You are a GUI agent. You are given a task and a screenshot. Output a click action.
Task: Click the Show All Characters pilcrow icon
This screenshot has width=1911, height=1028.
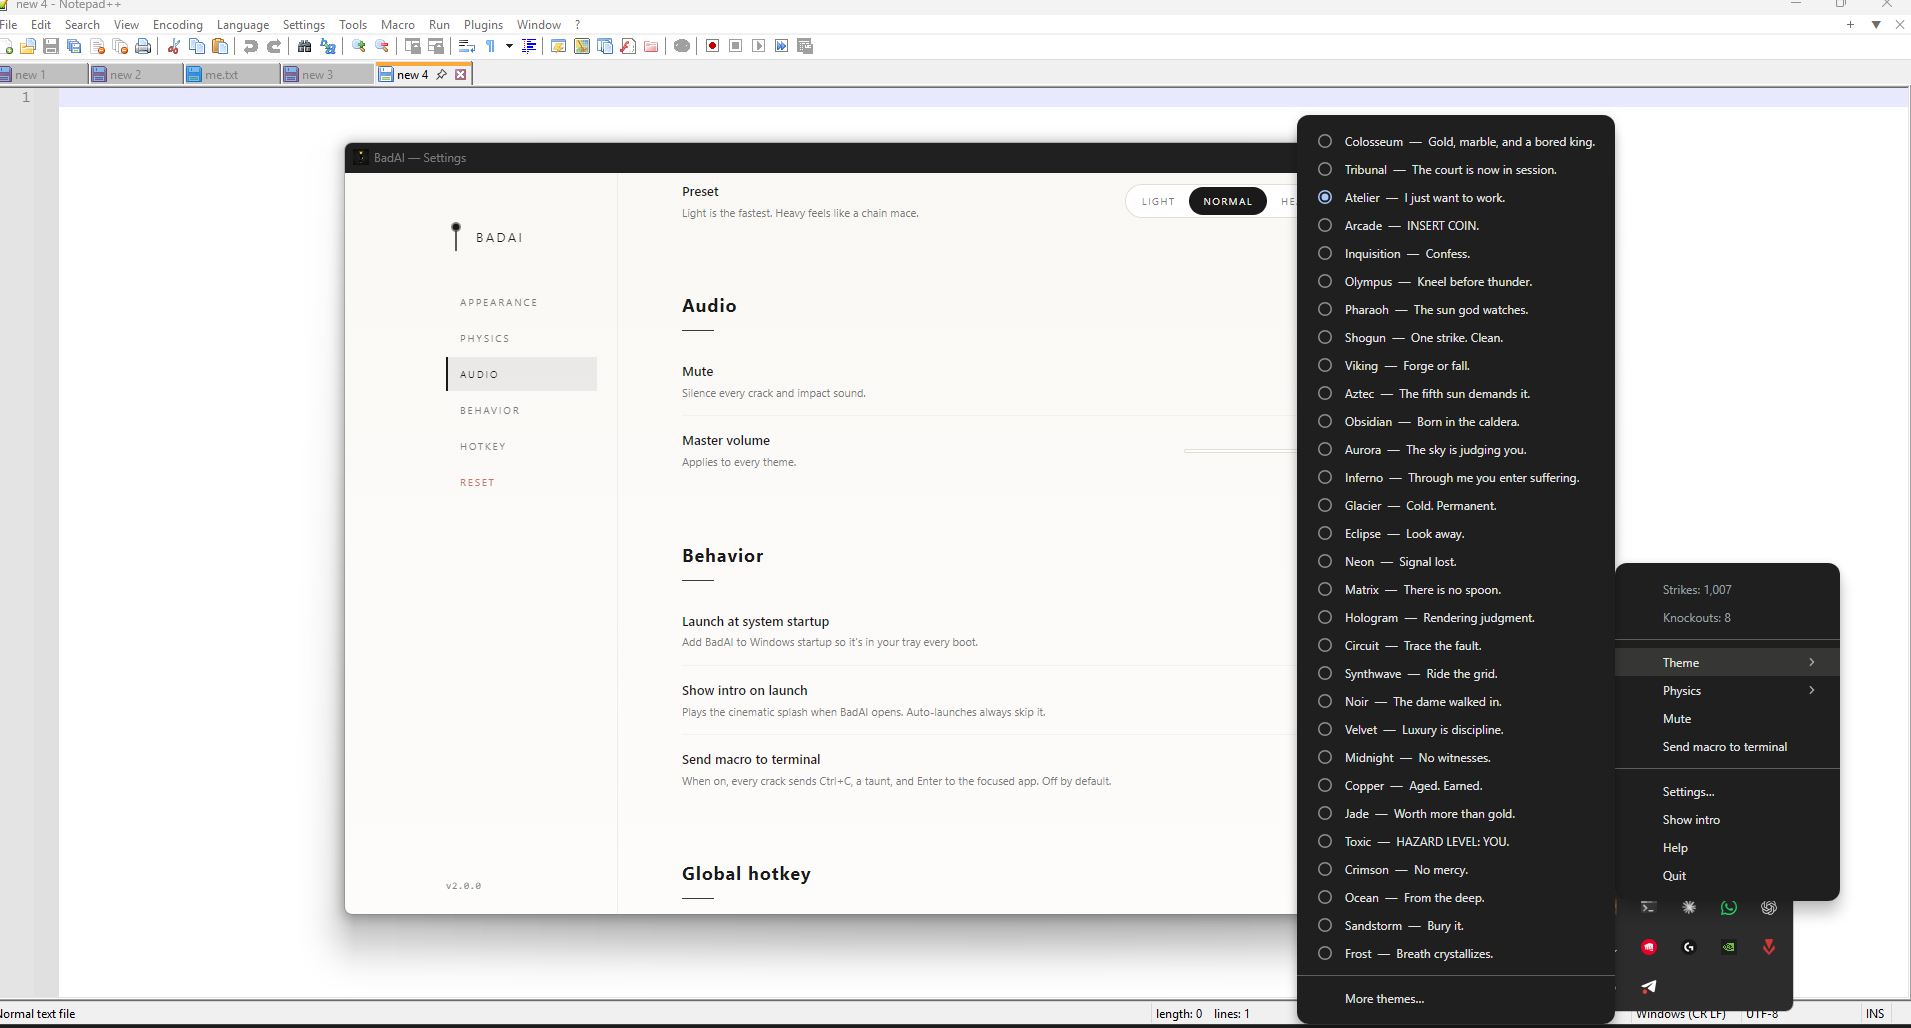coord(491,46)
